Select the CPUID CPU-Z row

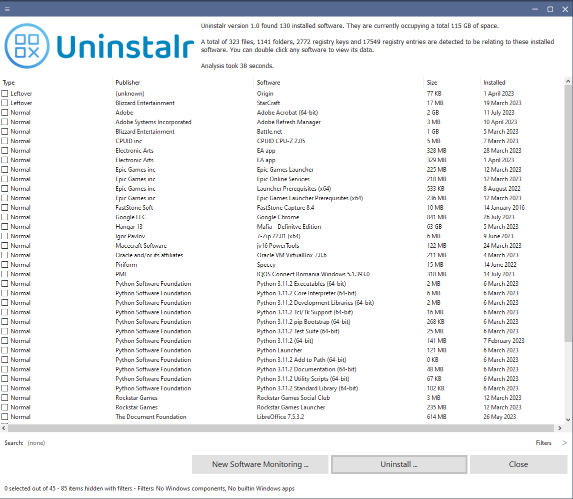click(281, 141)
